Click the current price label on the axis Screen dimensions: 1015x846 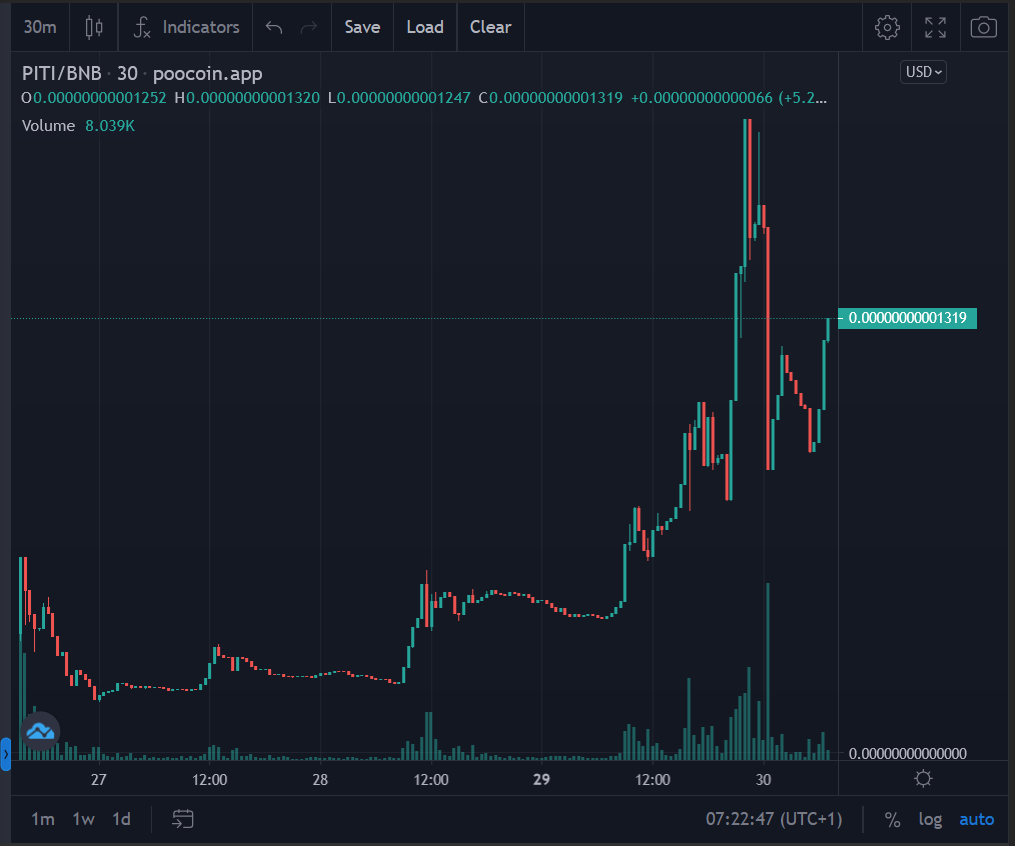(906, 318)
